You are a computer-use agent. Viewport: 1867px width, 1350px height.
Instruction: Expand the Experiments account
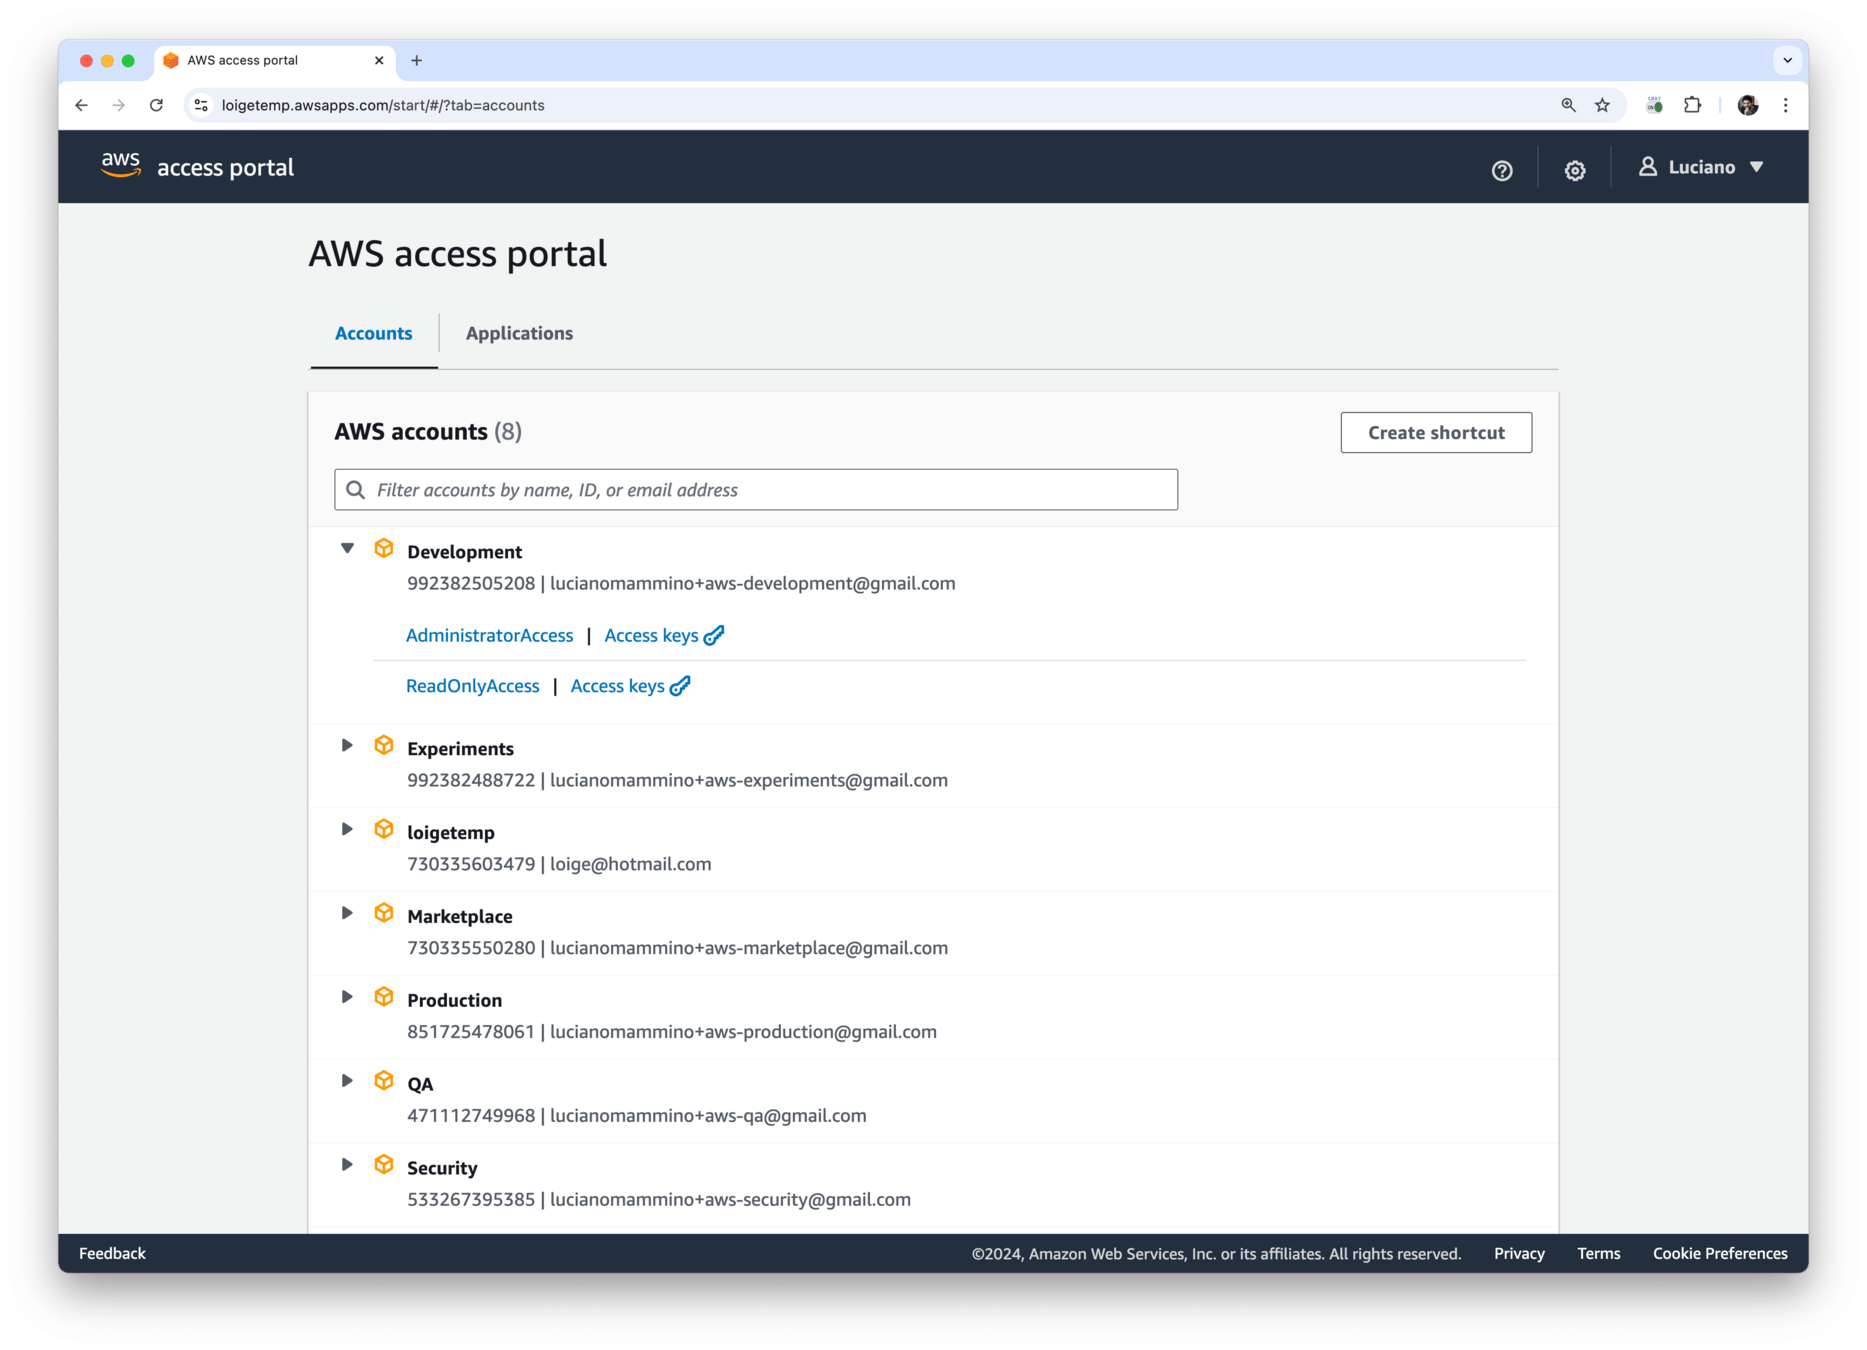tap(347, 746)
